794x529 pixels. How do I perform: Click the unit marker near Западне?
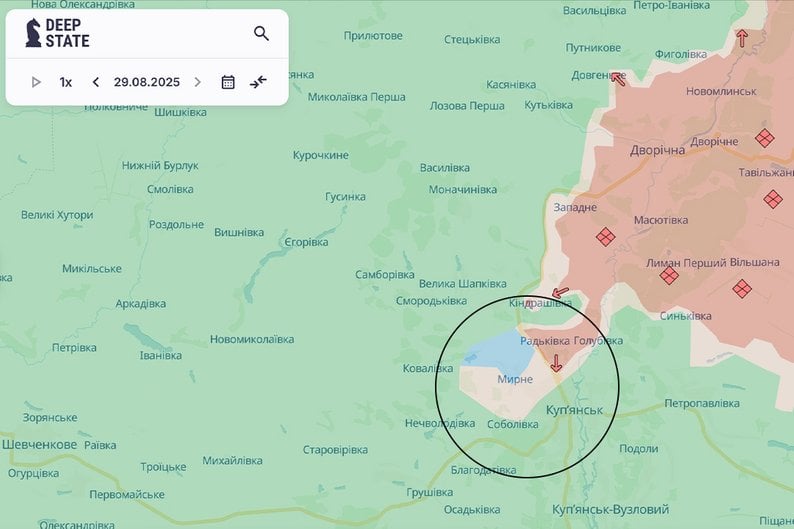606,236
